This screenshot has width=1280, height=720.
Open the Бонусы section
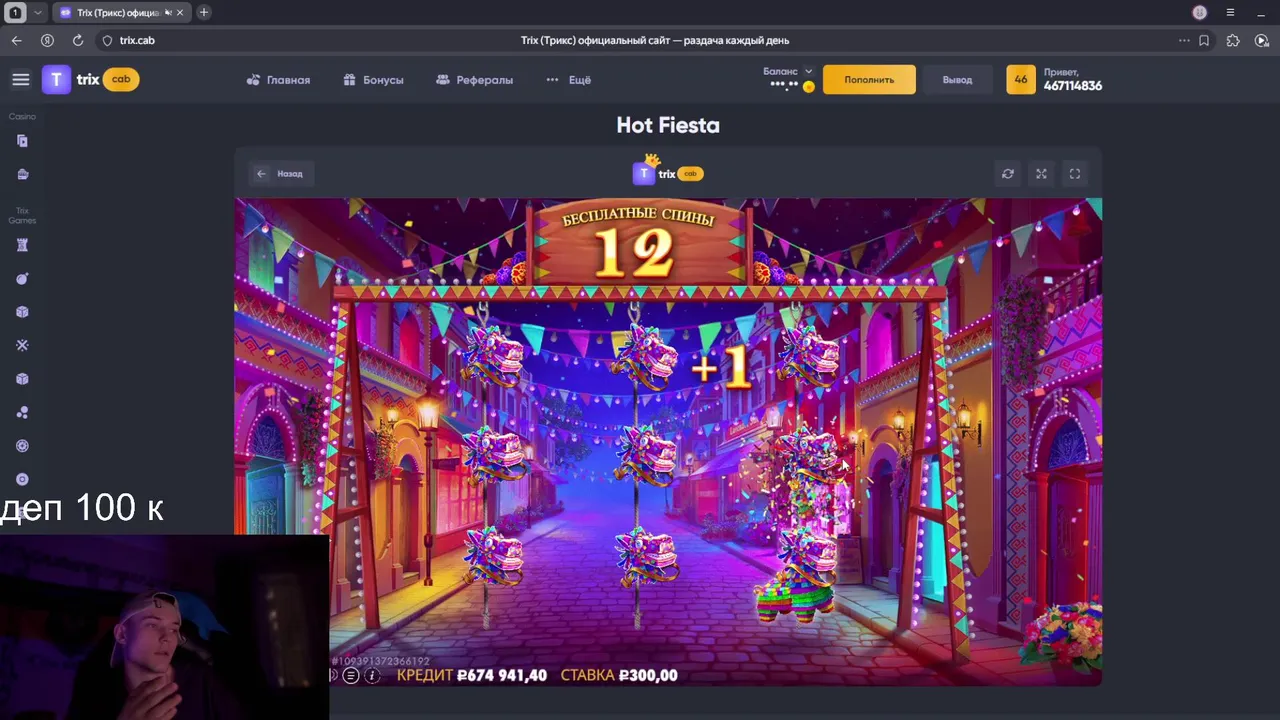click(373, 80)
